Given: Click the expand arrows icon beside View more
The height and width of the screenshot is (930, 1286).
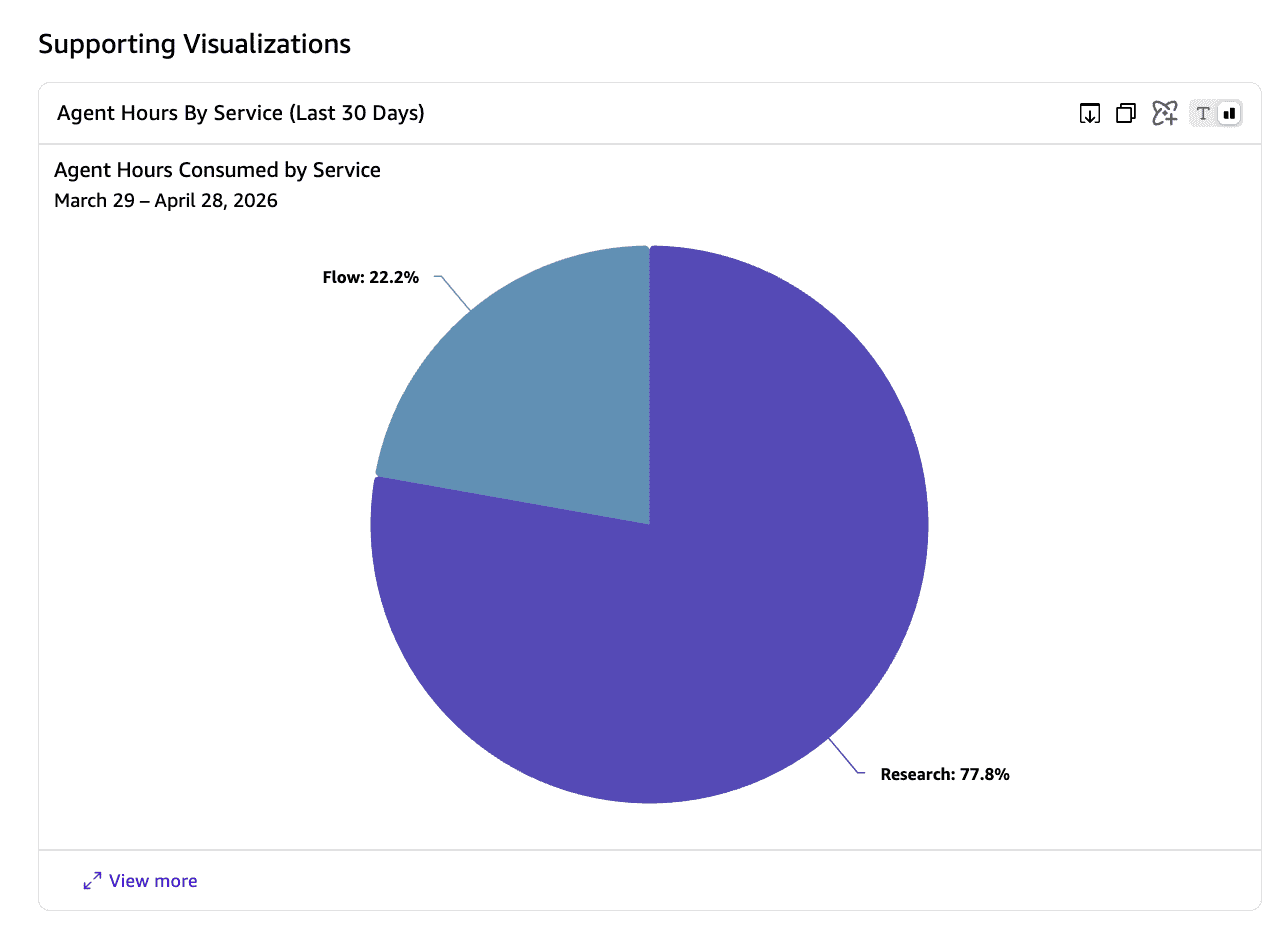Looking at the screenshot, I should click(x=92, y=881).
